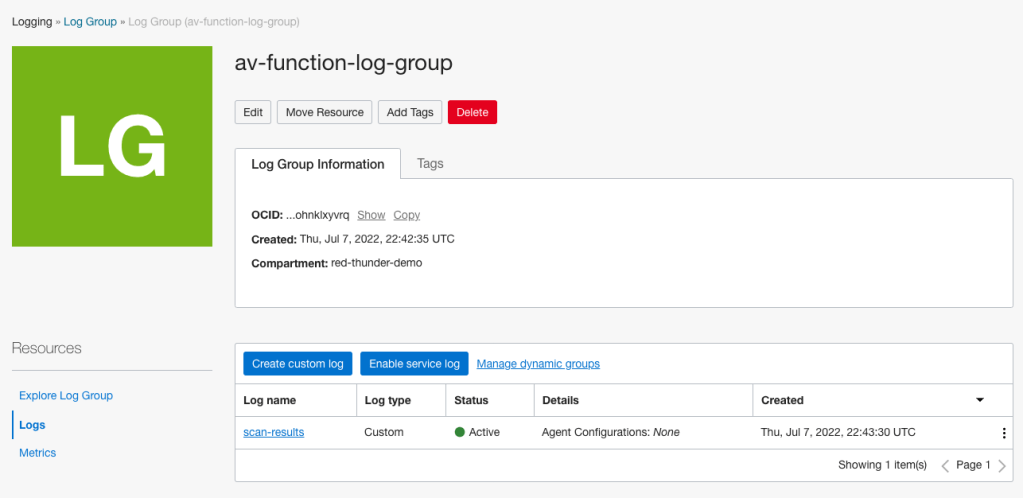
Task: Open Explore Log Group in Resources
Action: pos(66,395)
